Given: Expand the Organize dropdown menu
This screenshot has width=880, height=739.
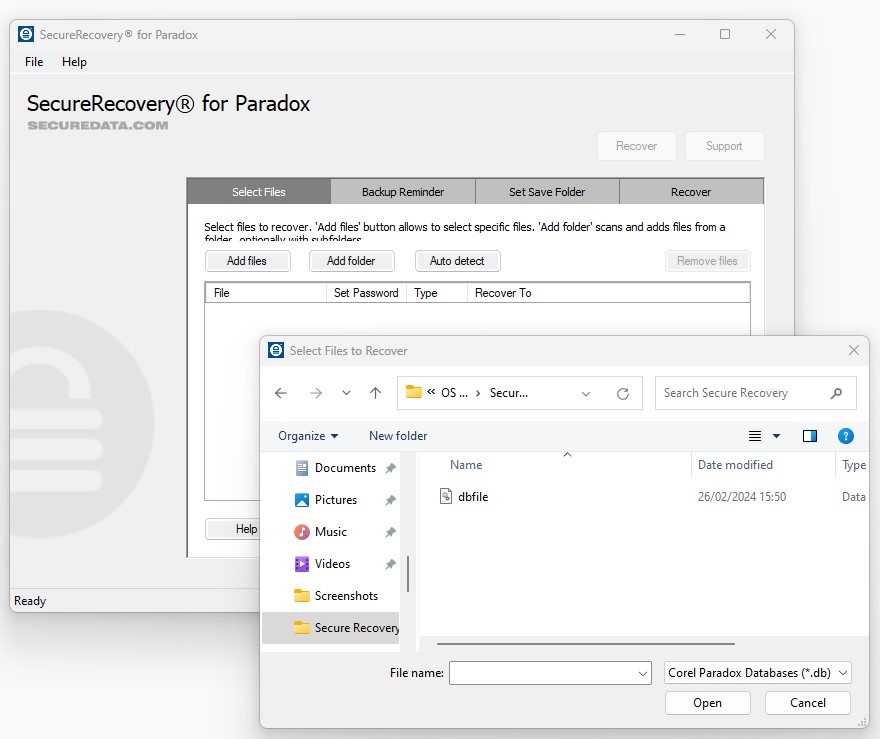Looking at the screenshot, I should click(308, 436).
